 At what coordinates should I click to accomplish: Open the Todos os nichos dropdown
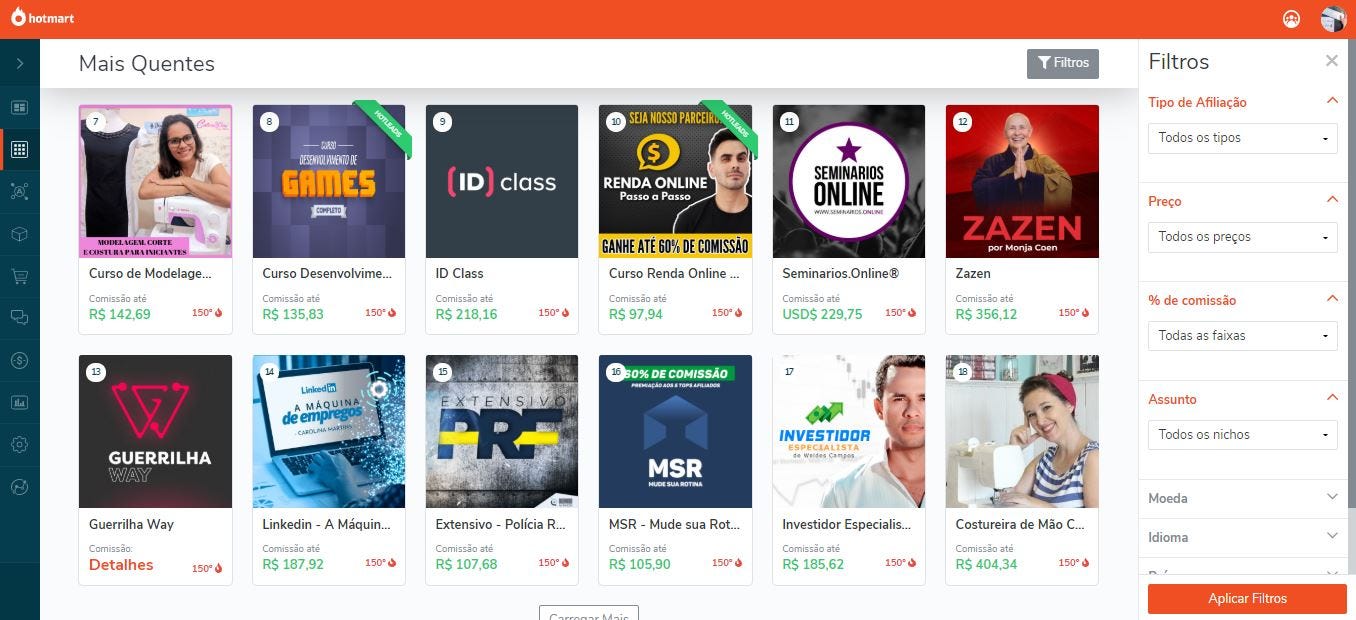[x=1243, y=435]
